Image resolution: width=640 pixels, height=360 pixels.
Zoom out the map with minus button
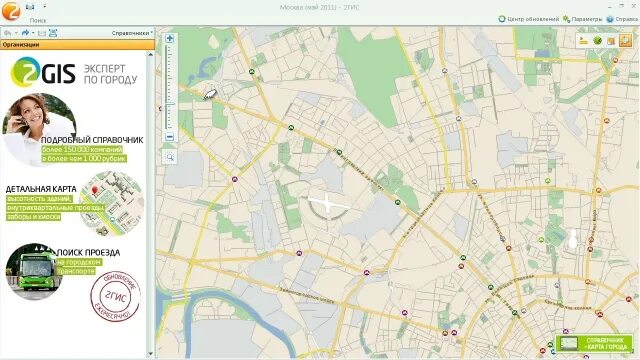[x=170, y=137]
